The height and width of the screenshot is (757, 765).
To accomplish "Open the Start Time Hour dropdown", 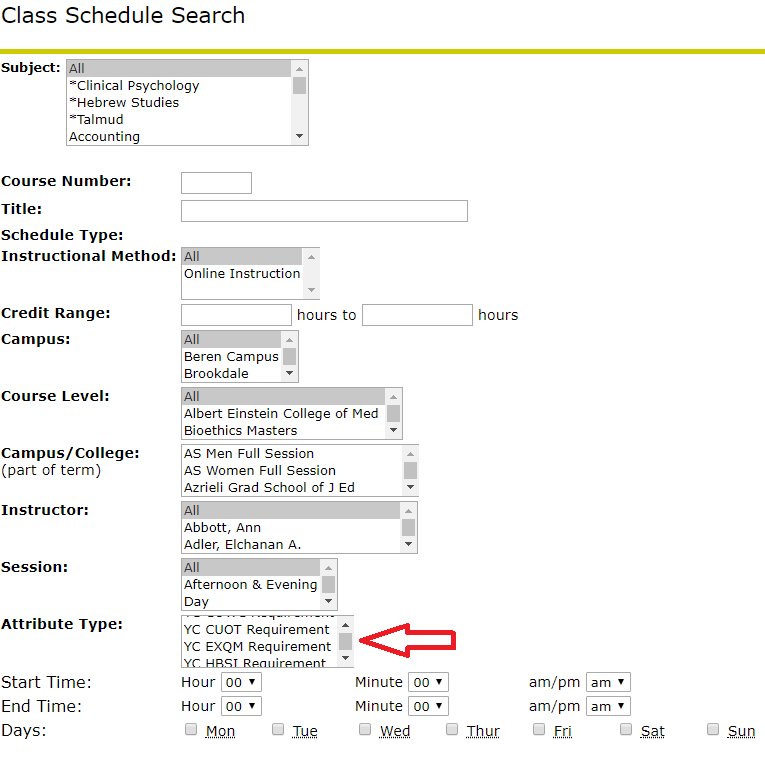I will point(241,682).
